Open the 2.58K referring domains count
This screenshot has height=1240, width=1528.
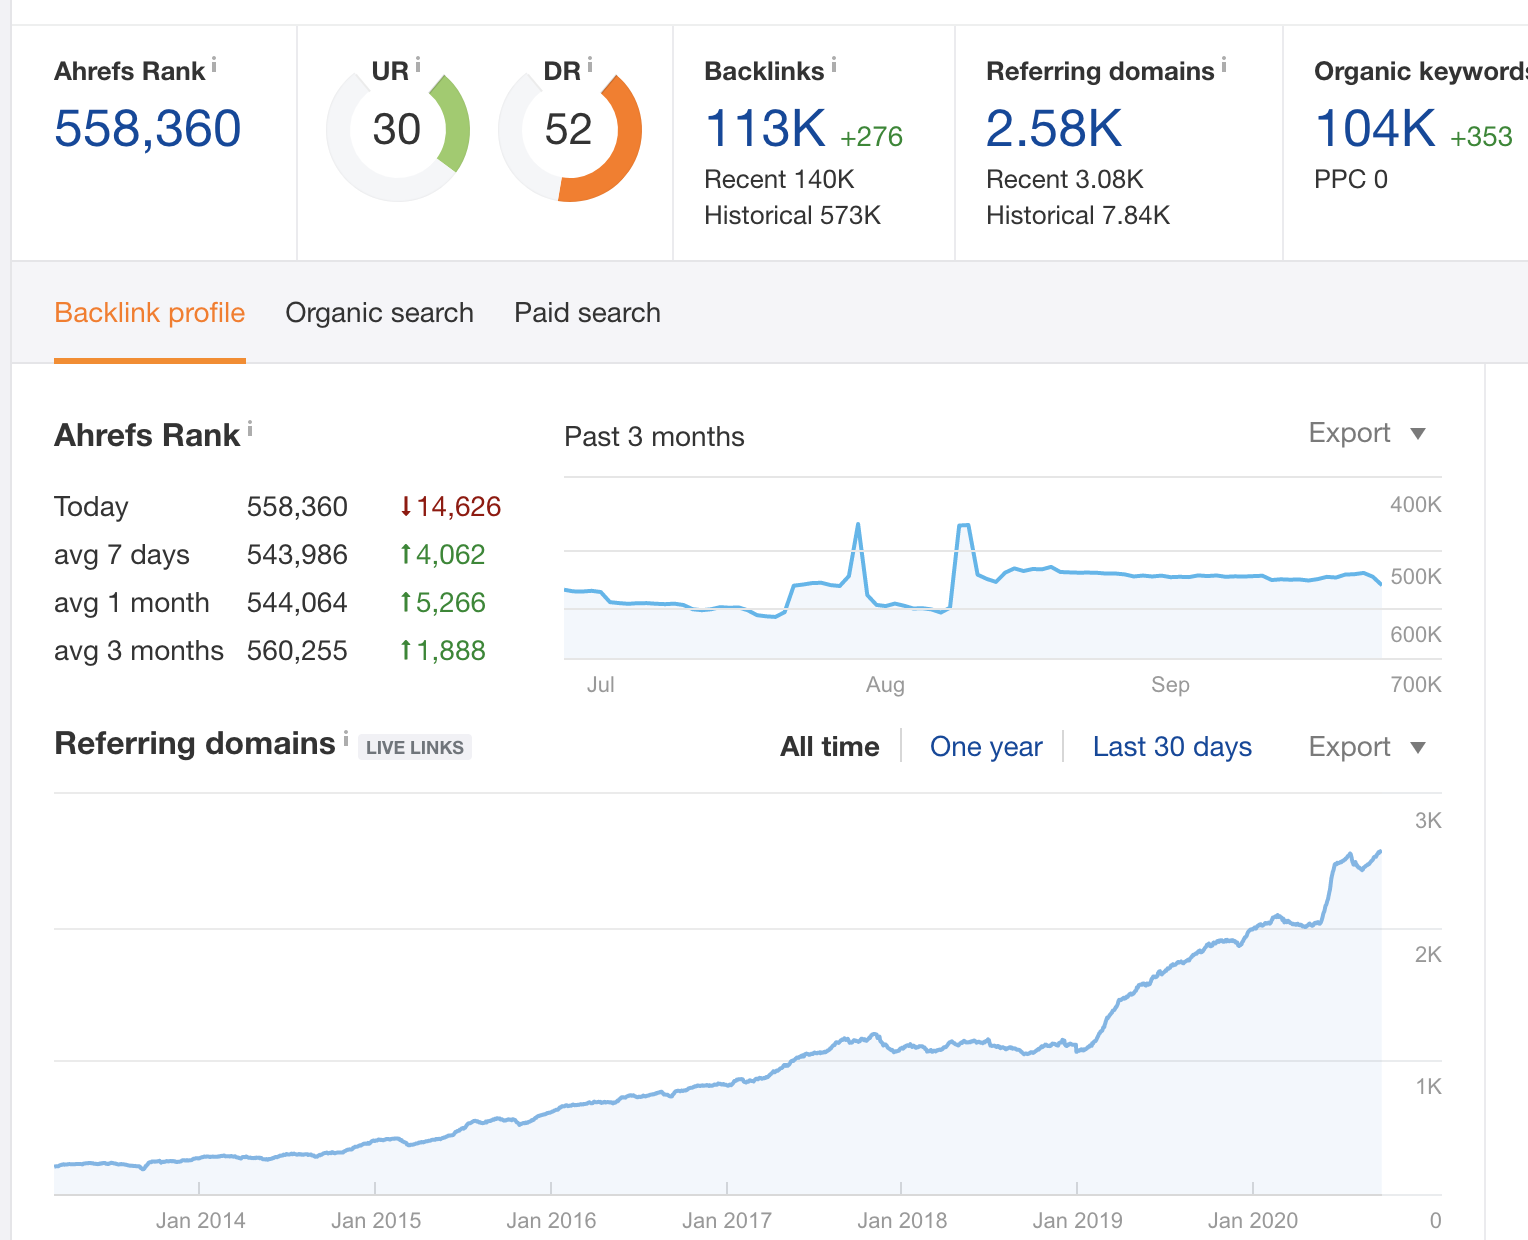[1054, 129]
